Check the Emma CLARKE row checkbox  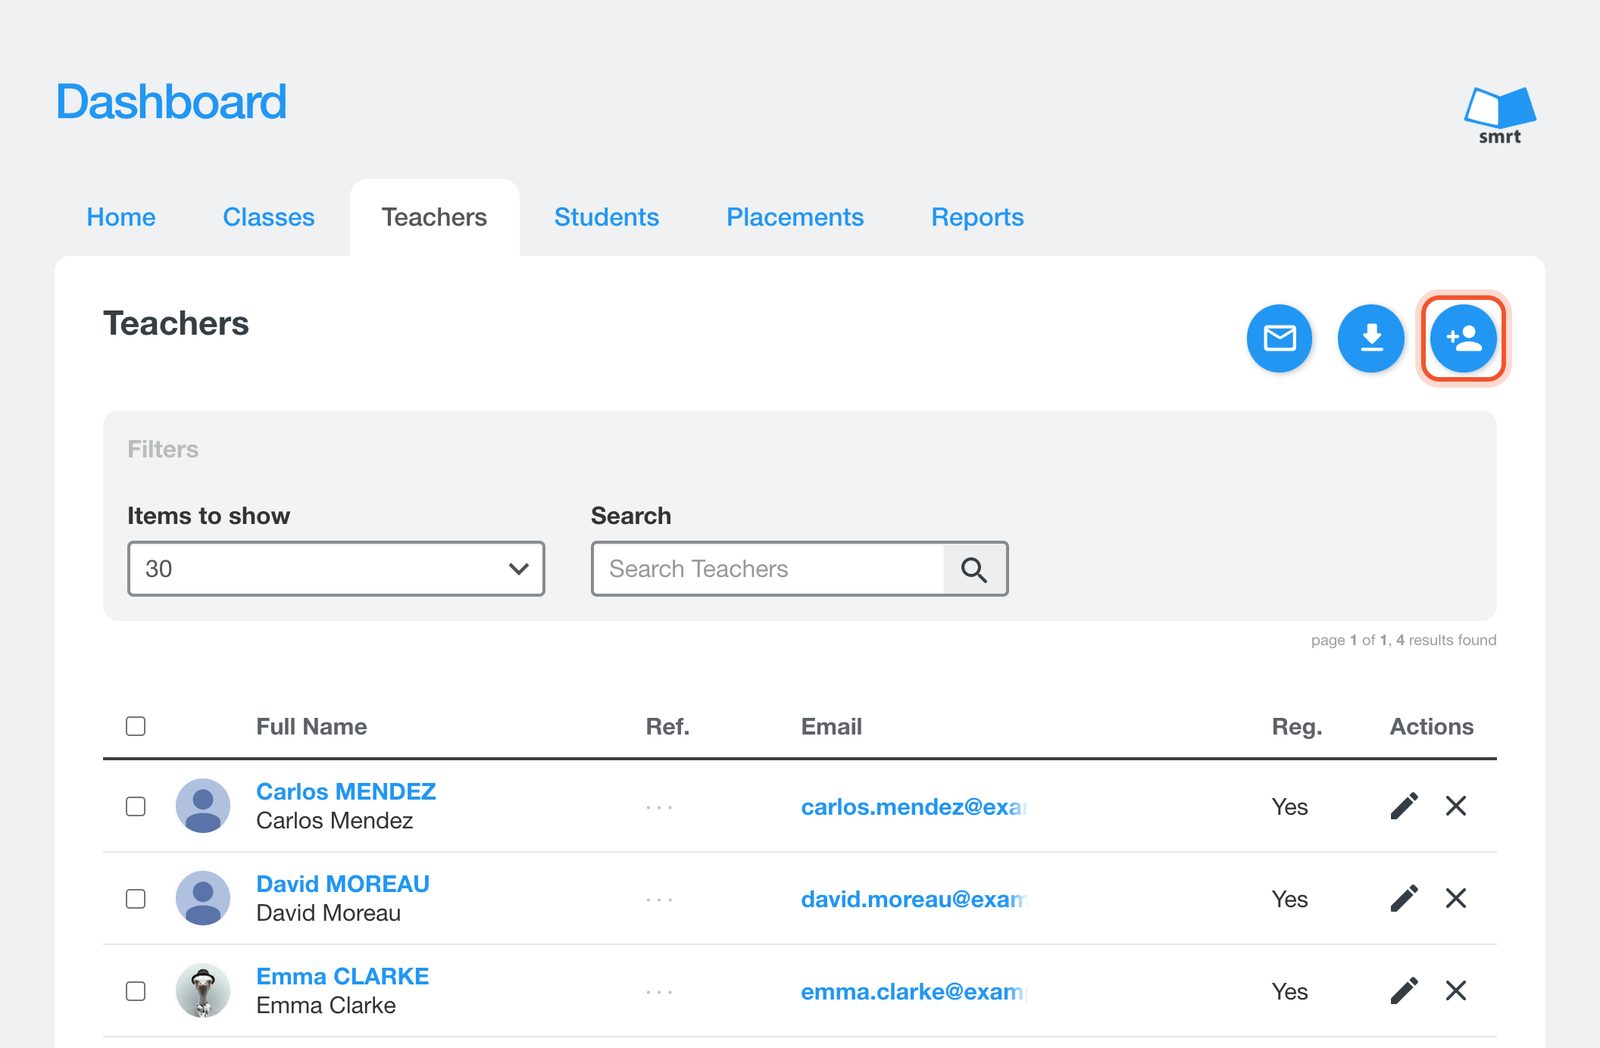[x=136, y=991]
